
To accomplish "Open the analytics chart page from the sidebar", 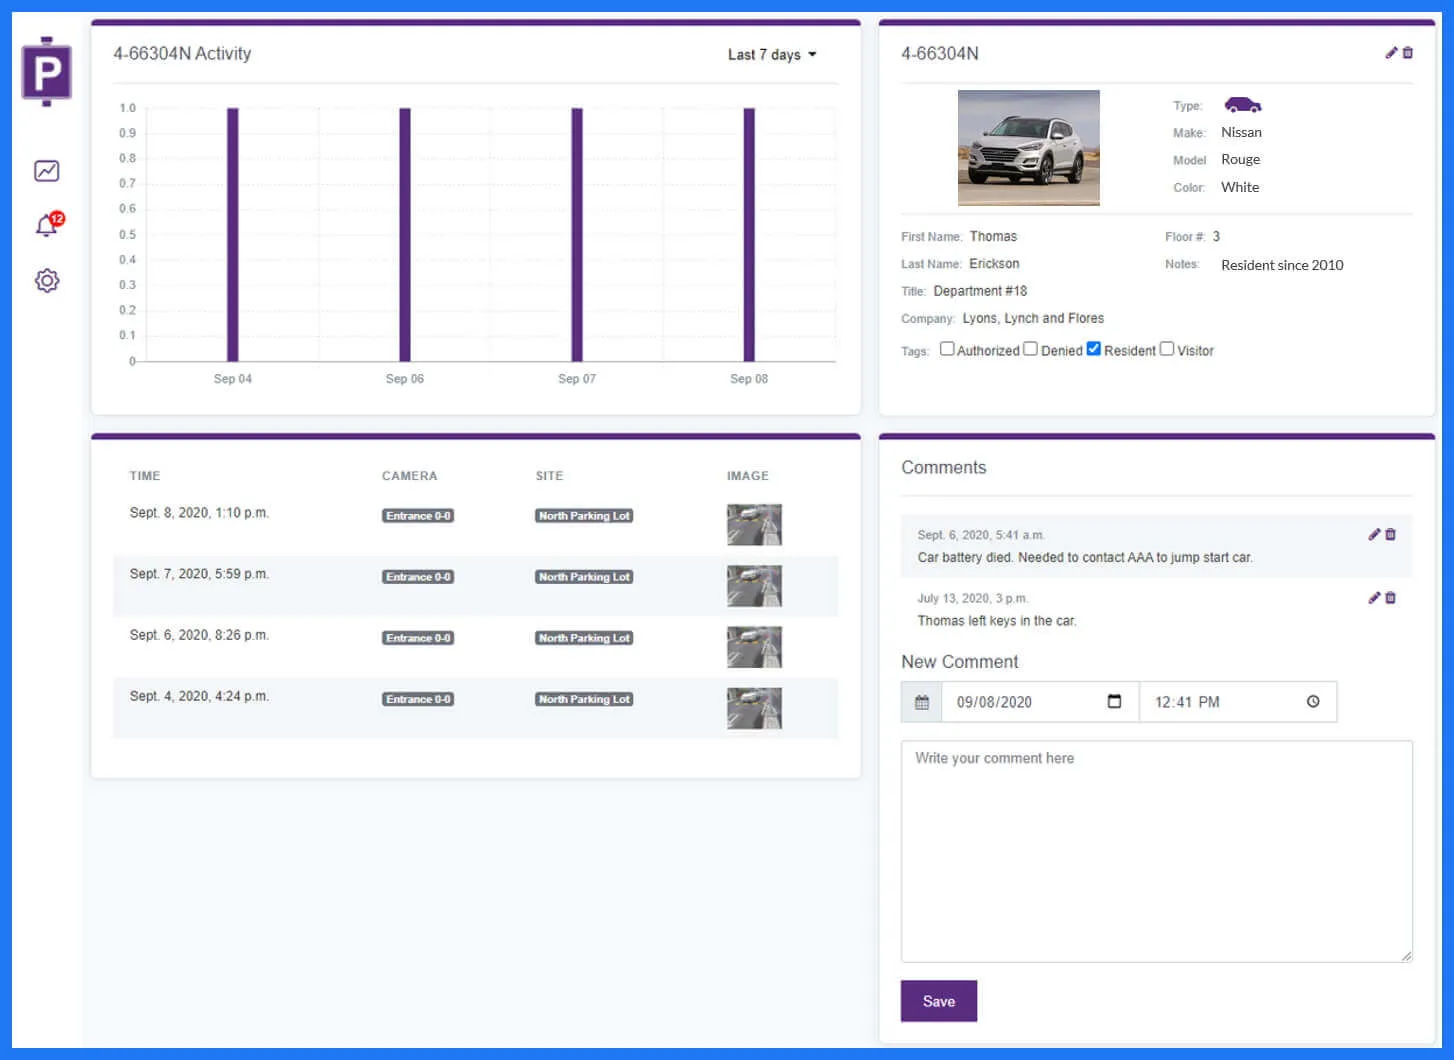I will [46, 171].
